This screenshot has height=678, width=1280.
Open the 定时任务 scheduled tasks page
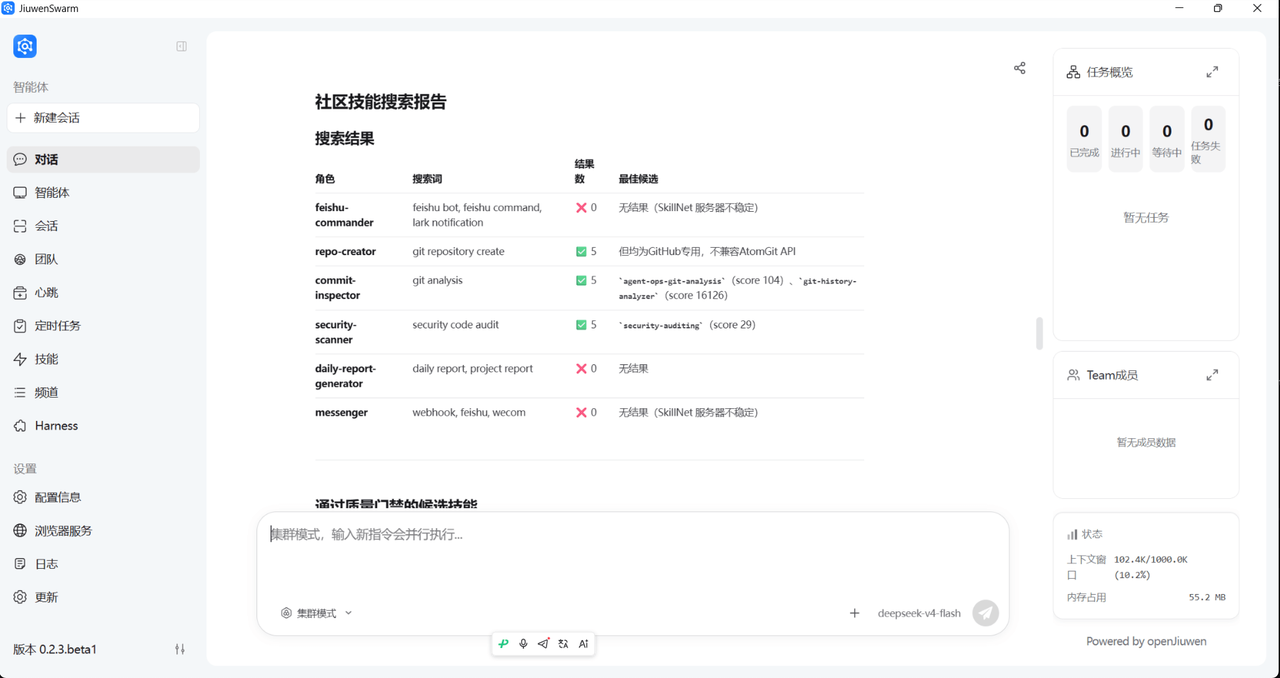[x=103, y=325]
